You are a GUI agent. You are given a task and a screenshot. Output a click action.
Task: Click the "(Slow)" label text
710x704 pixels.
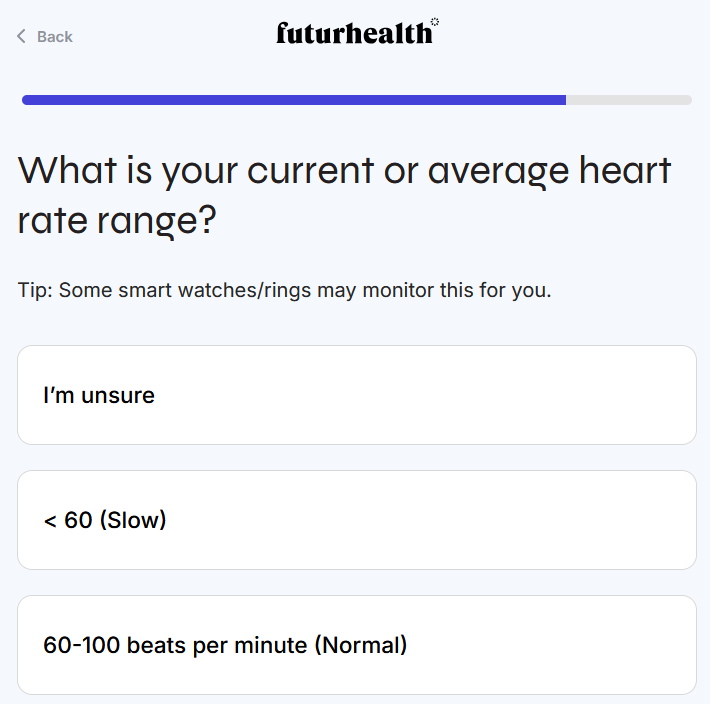click(x=133, y=520)
